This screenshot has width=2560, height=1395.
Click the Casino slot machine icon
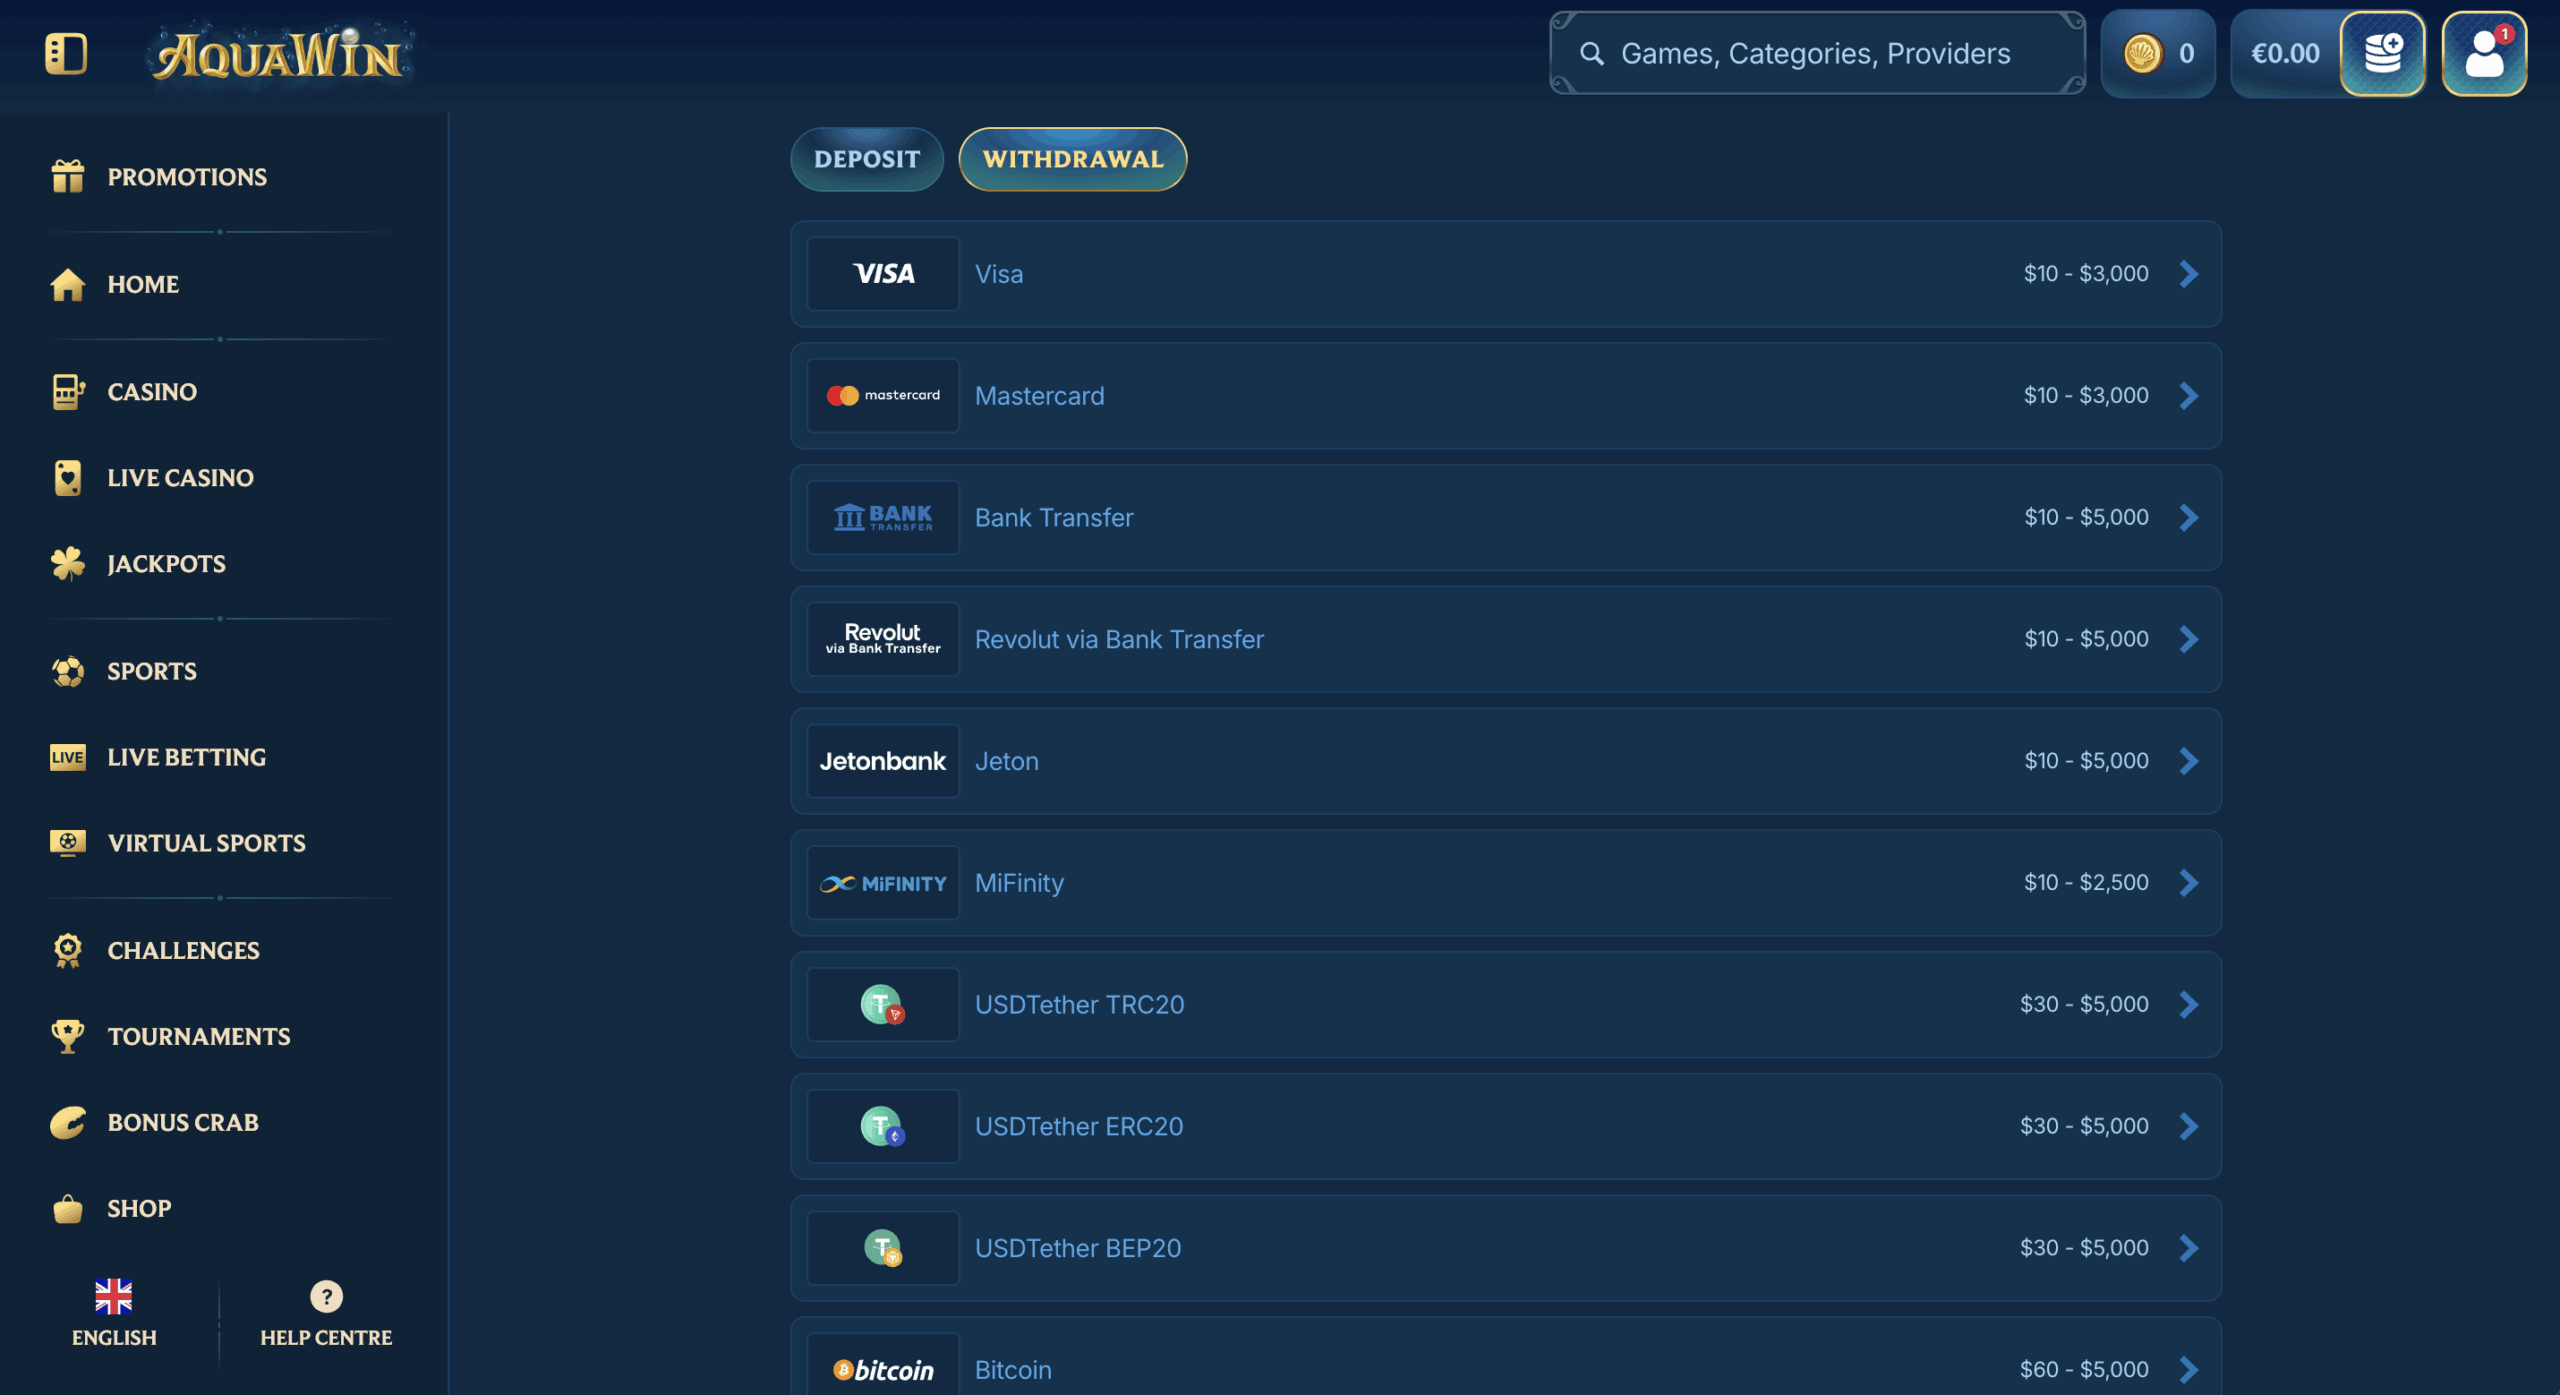click(x=68, y=391)
